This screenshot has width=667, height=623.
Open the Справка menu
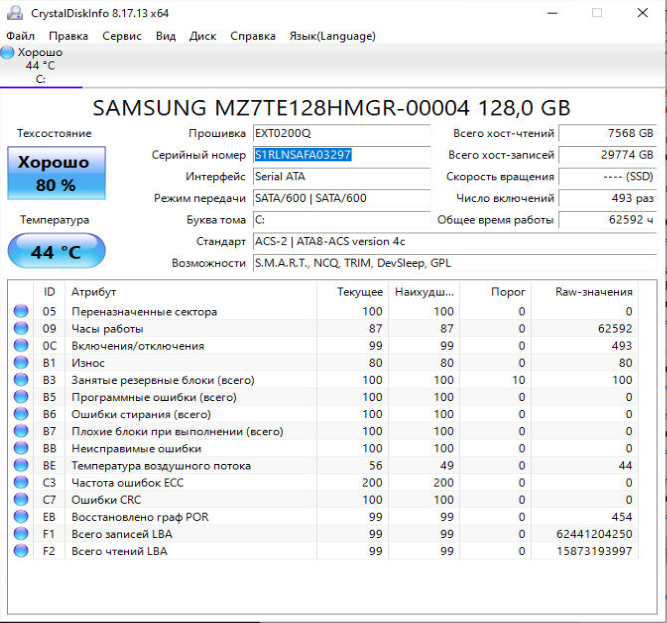click(x=253, y=36)
